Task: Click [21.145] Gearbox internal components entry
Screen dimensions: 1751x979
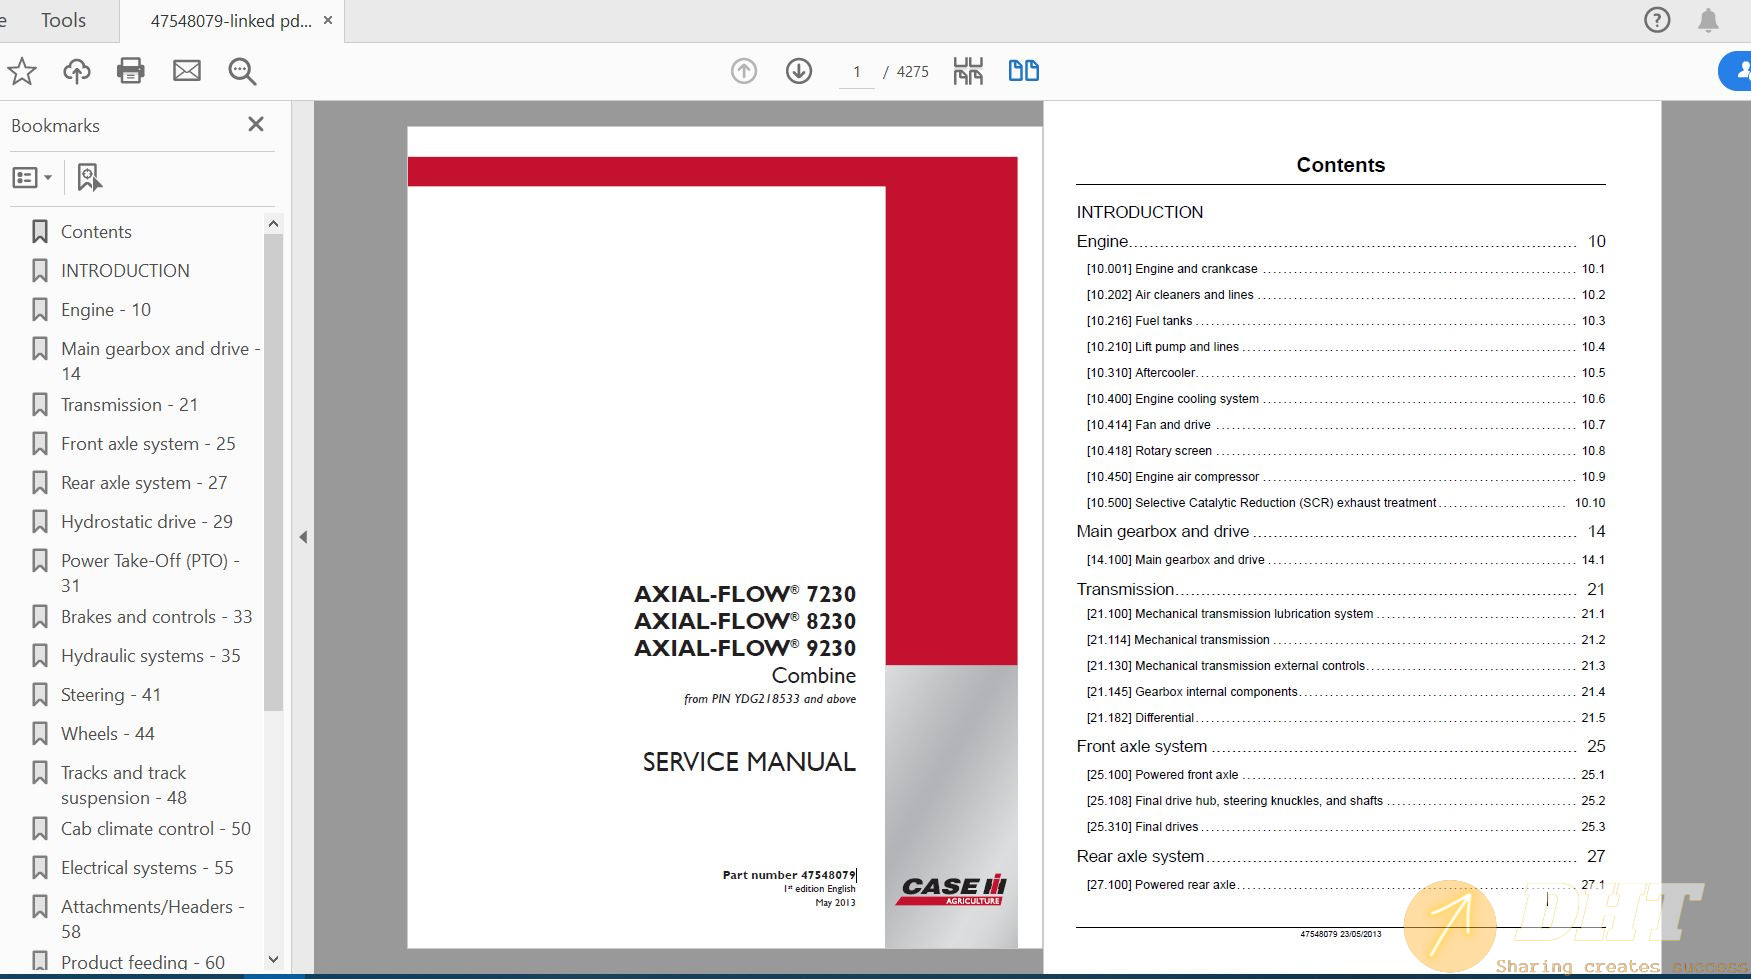Action: click(1345, 692)
